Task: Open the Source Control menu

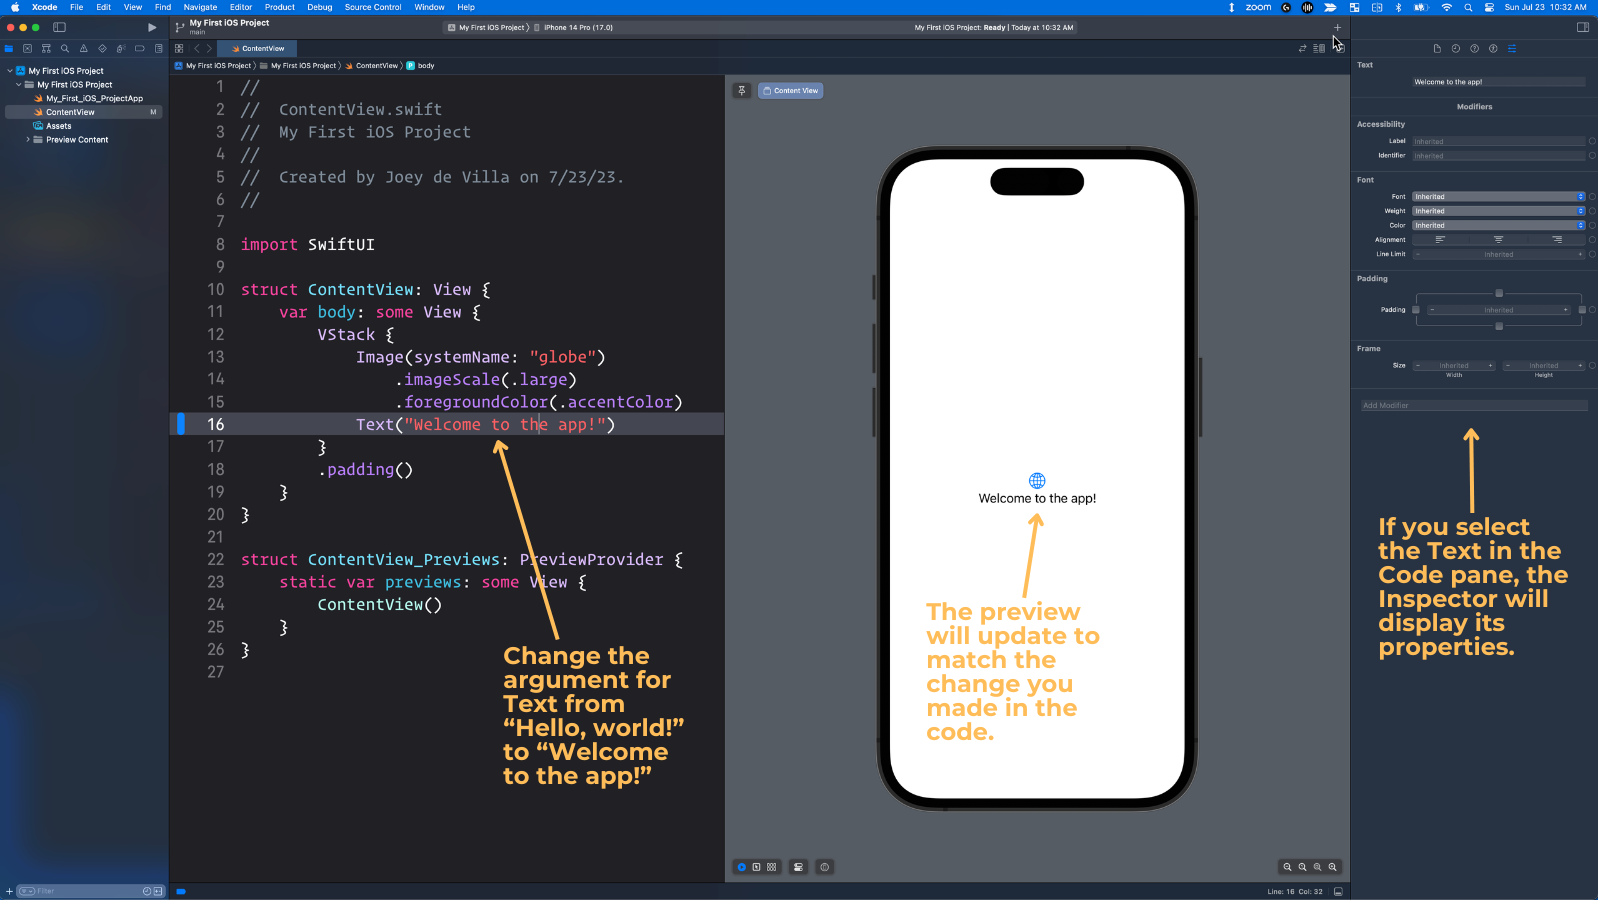Action: point(373,7)
